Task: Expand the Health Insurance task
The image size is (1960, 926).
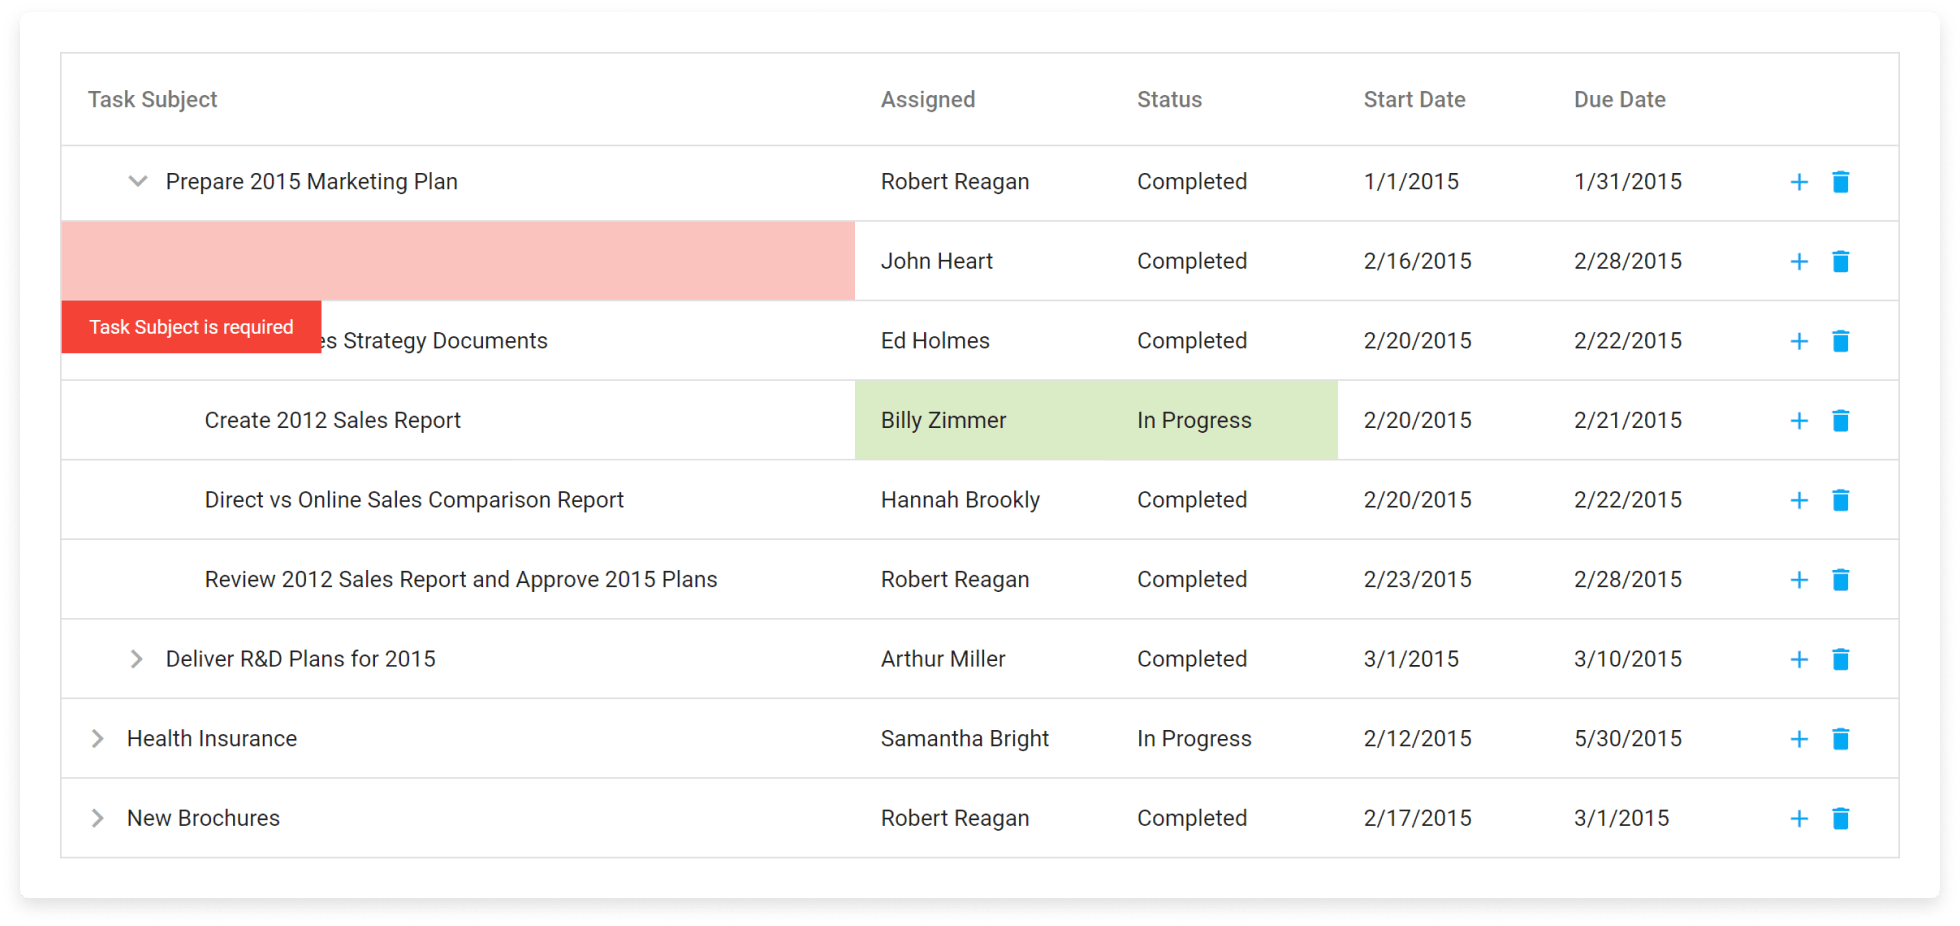Action: (98, 739)
